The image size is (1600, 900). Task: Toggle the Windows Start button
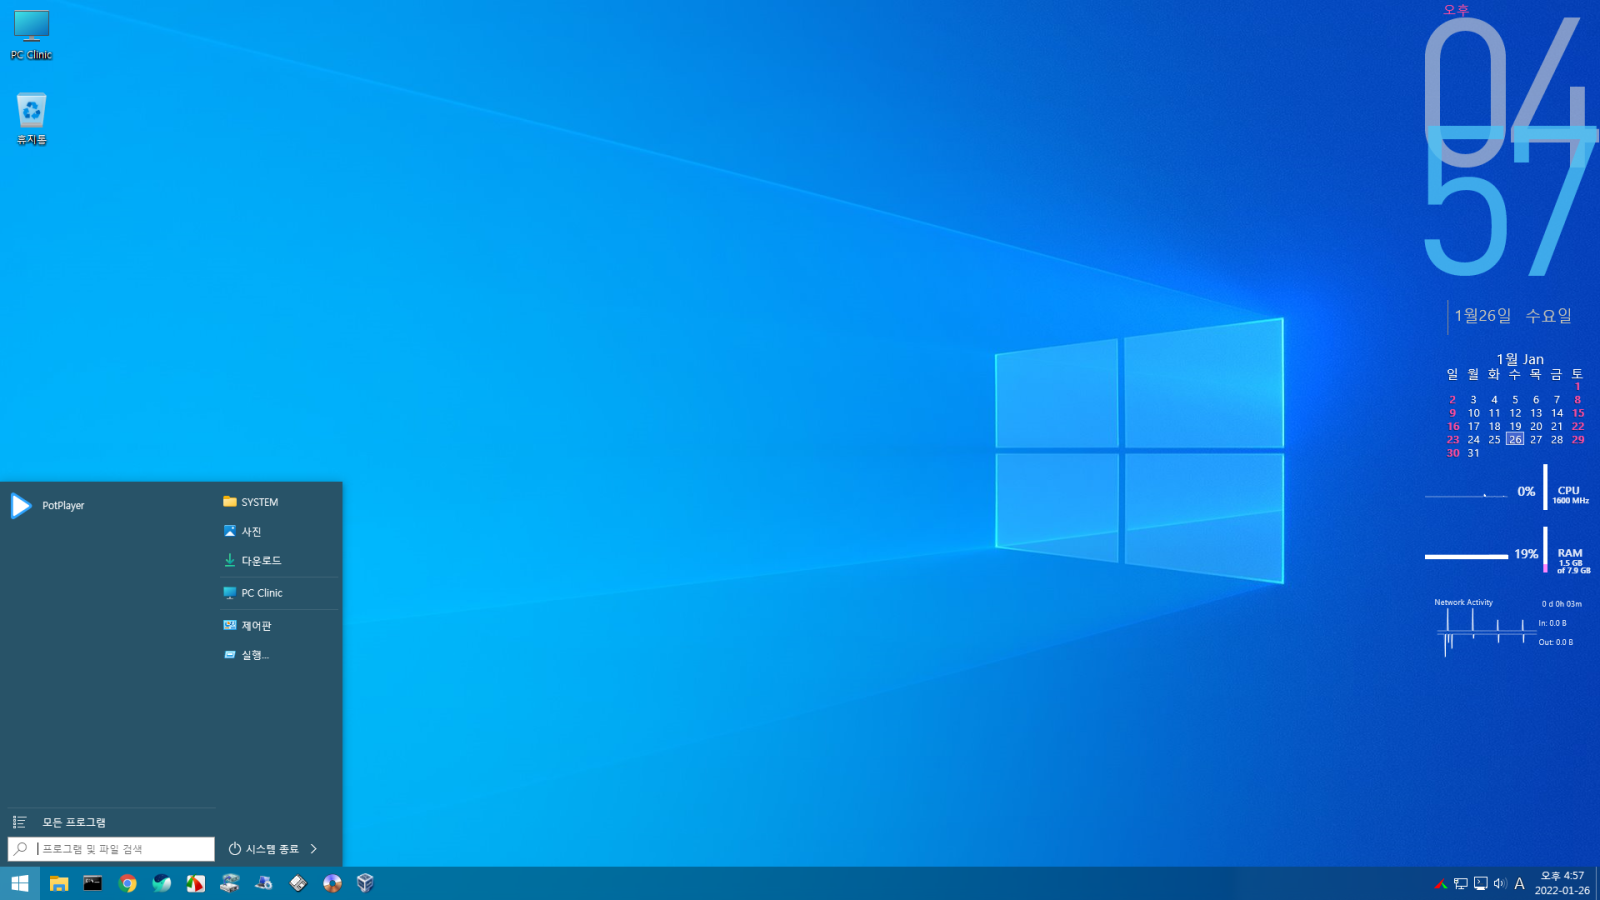pyautogui.click(x=19, y=883)
